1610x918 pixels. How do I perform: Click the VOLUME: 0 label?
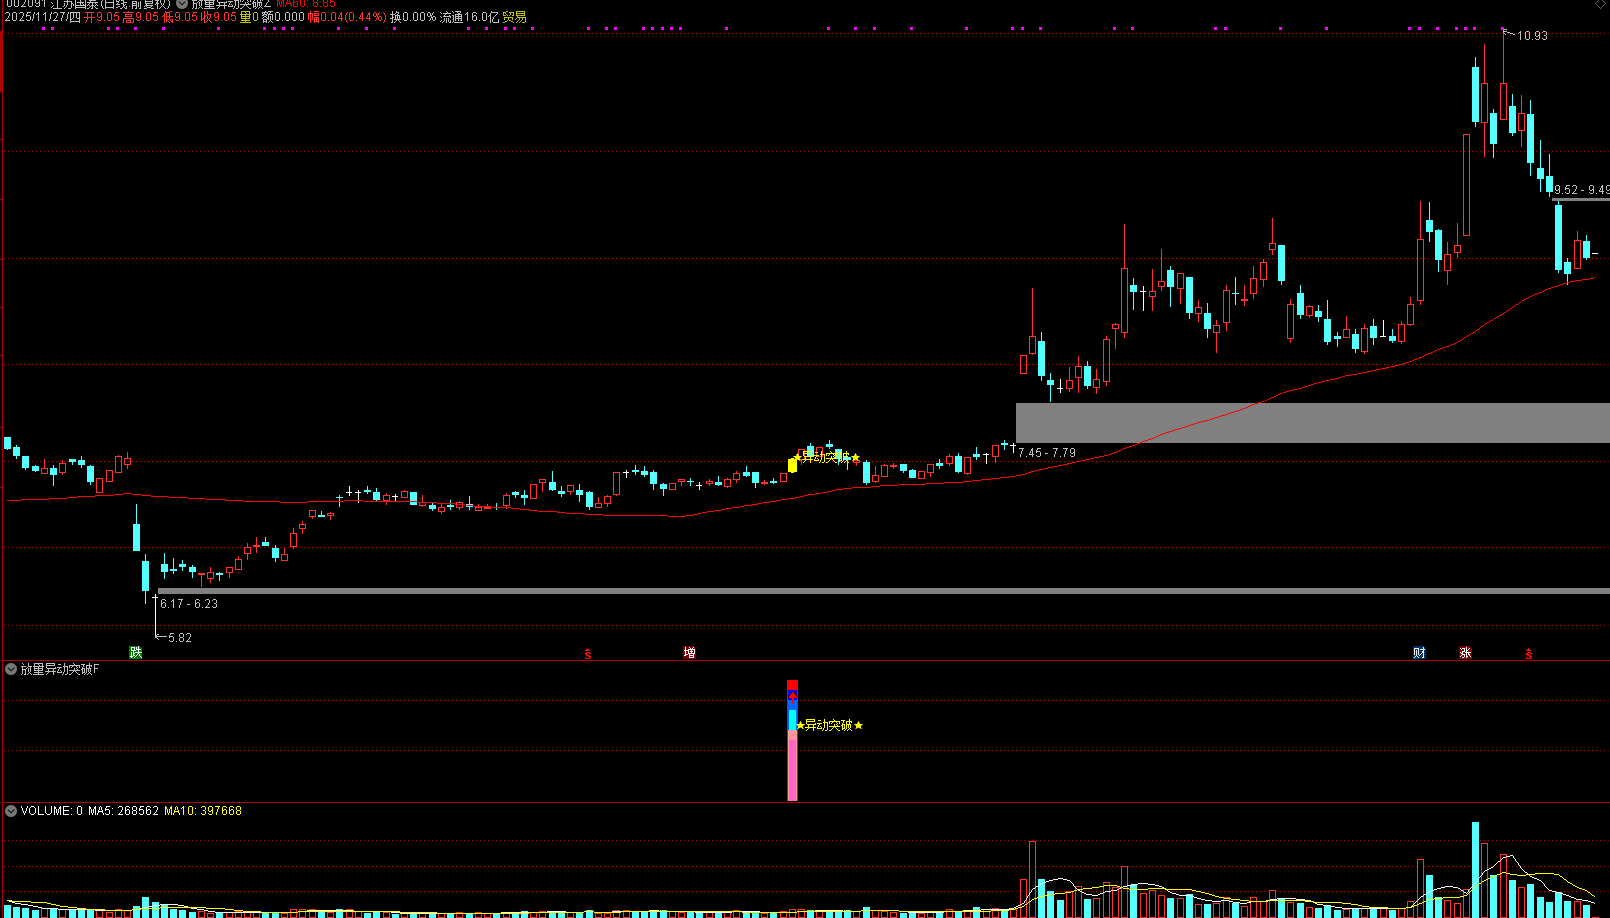coord(52,811)
